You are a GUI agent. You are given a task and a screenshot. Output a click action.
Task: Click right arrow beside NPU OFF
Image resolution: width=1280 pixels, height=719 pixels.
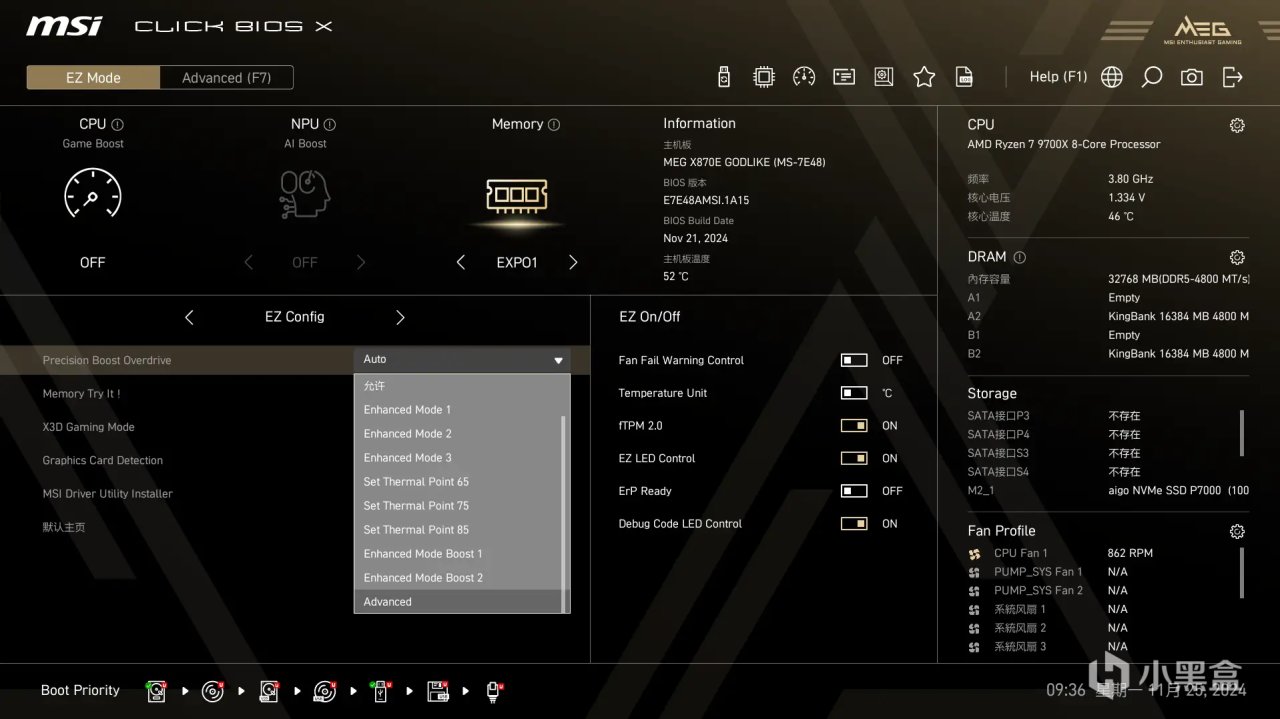pyautogui.click(x=361, y=262)
